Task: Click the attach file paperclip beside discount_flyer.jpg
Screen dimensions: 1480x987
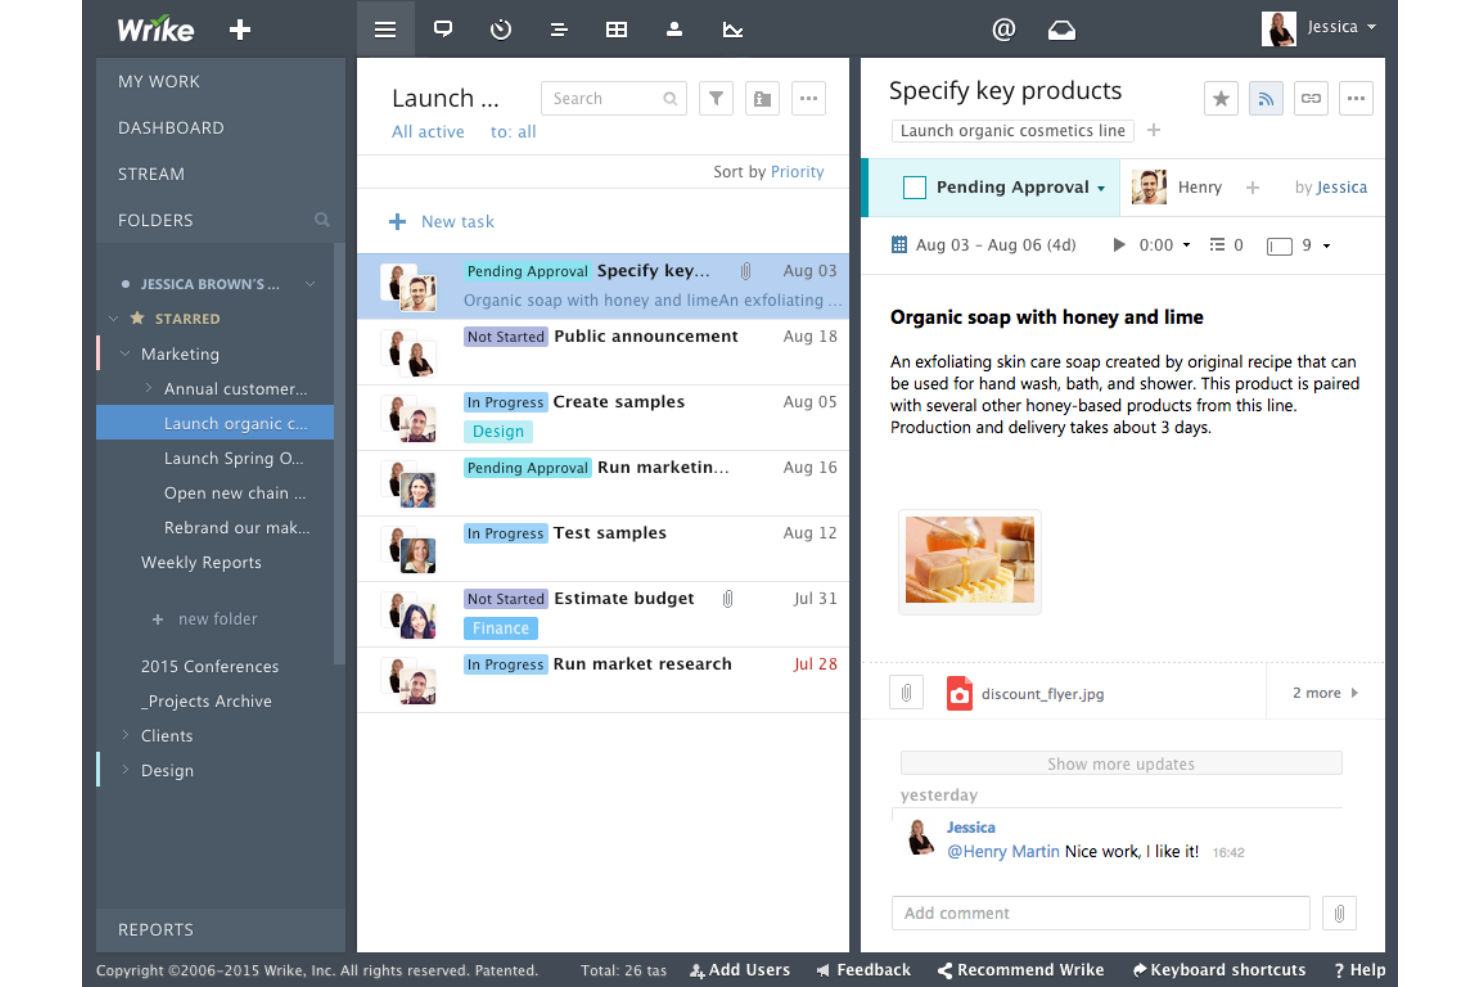Action: pyautogui.click(x=906, y=692)
